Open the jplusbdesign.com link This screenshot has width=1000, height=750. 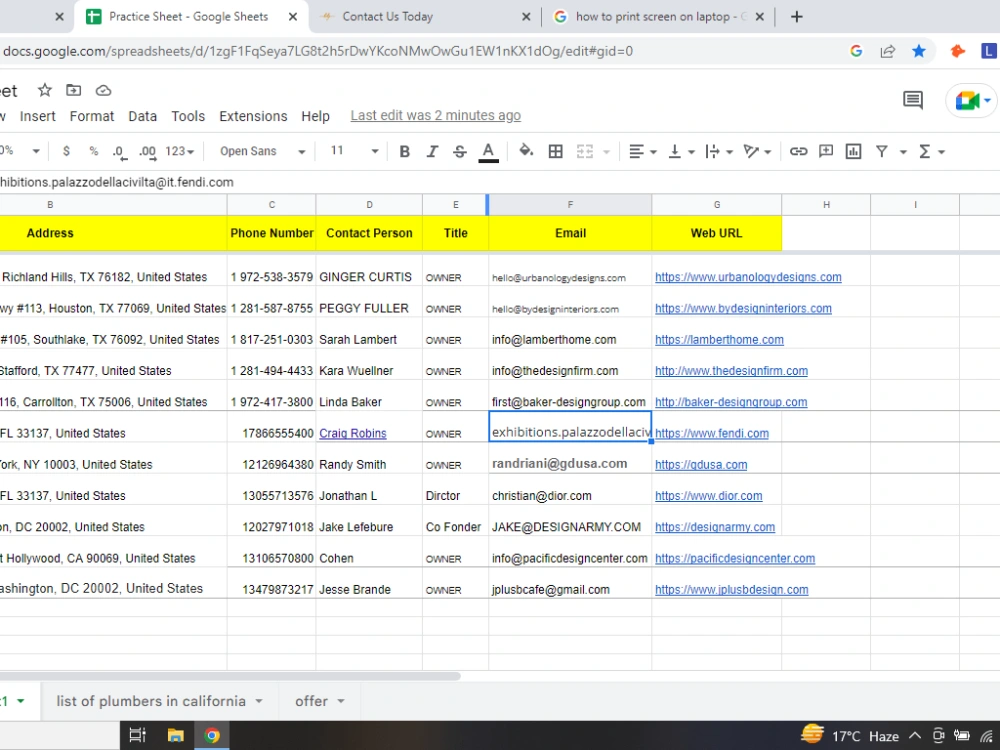coord(732,589)
